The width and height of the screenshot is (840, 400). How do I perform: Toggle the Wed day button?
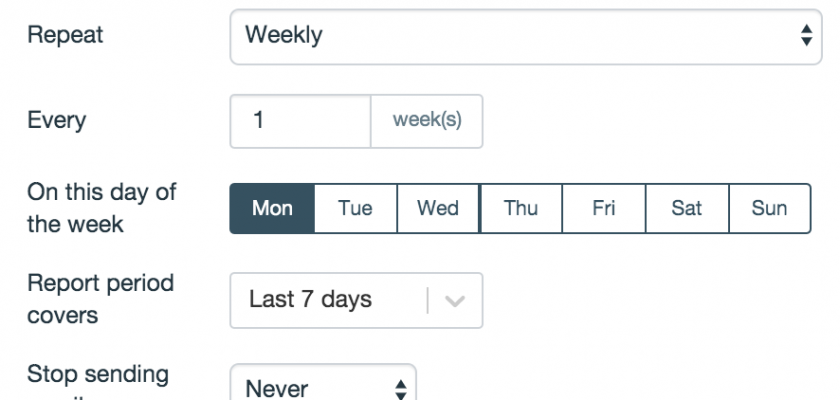[438, 208]
